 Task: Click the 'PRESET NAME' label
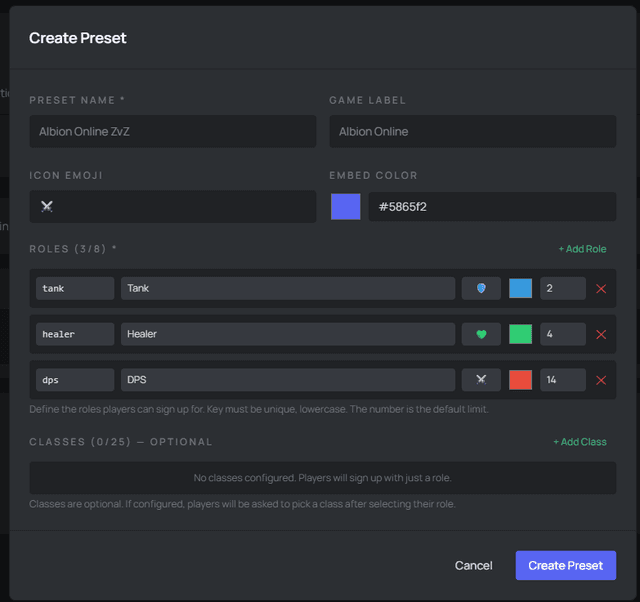point(77,100)
